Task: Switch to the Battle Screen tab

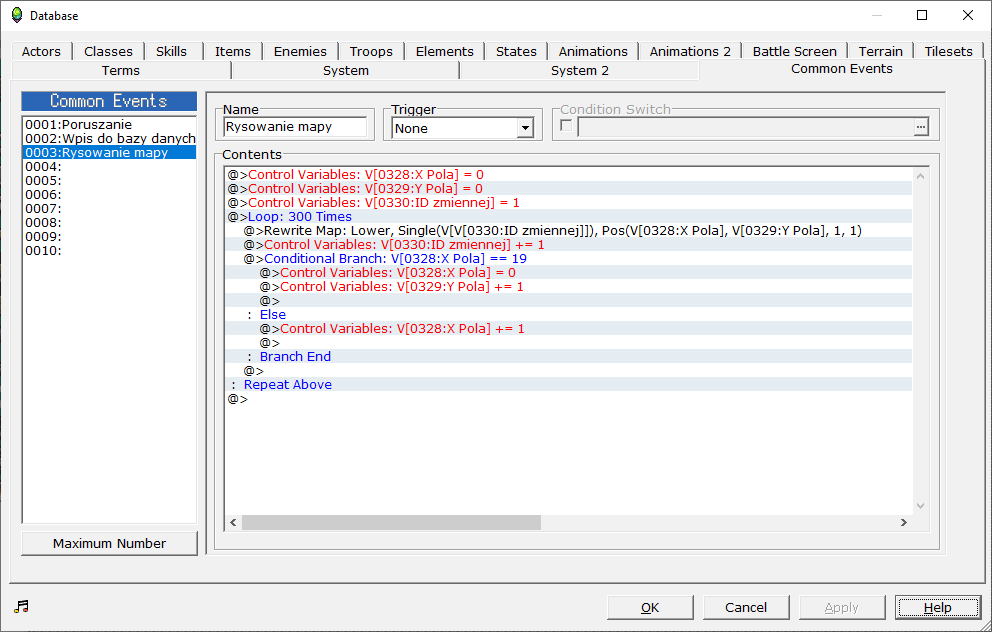Action: point(795,51)
